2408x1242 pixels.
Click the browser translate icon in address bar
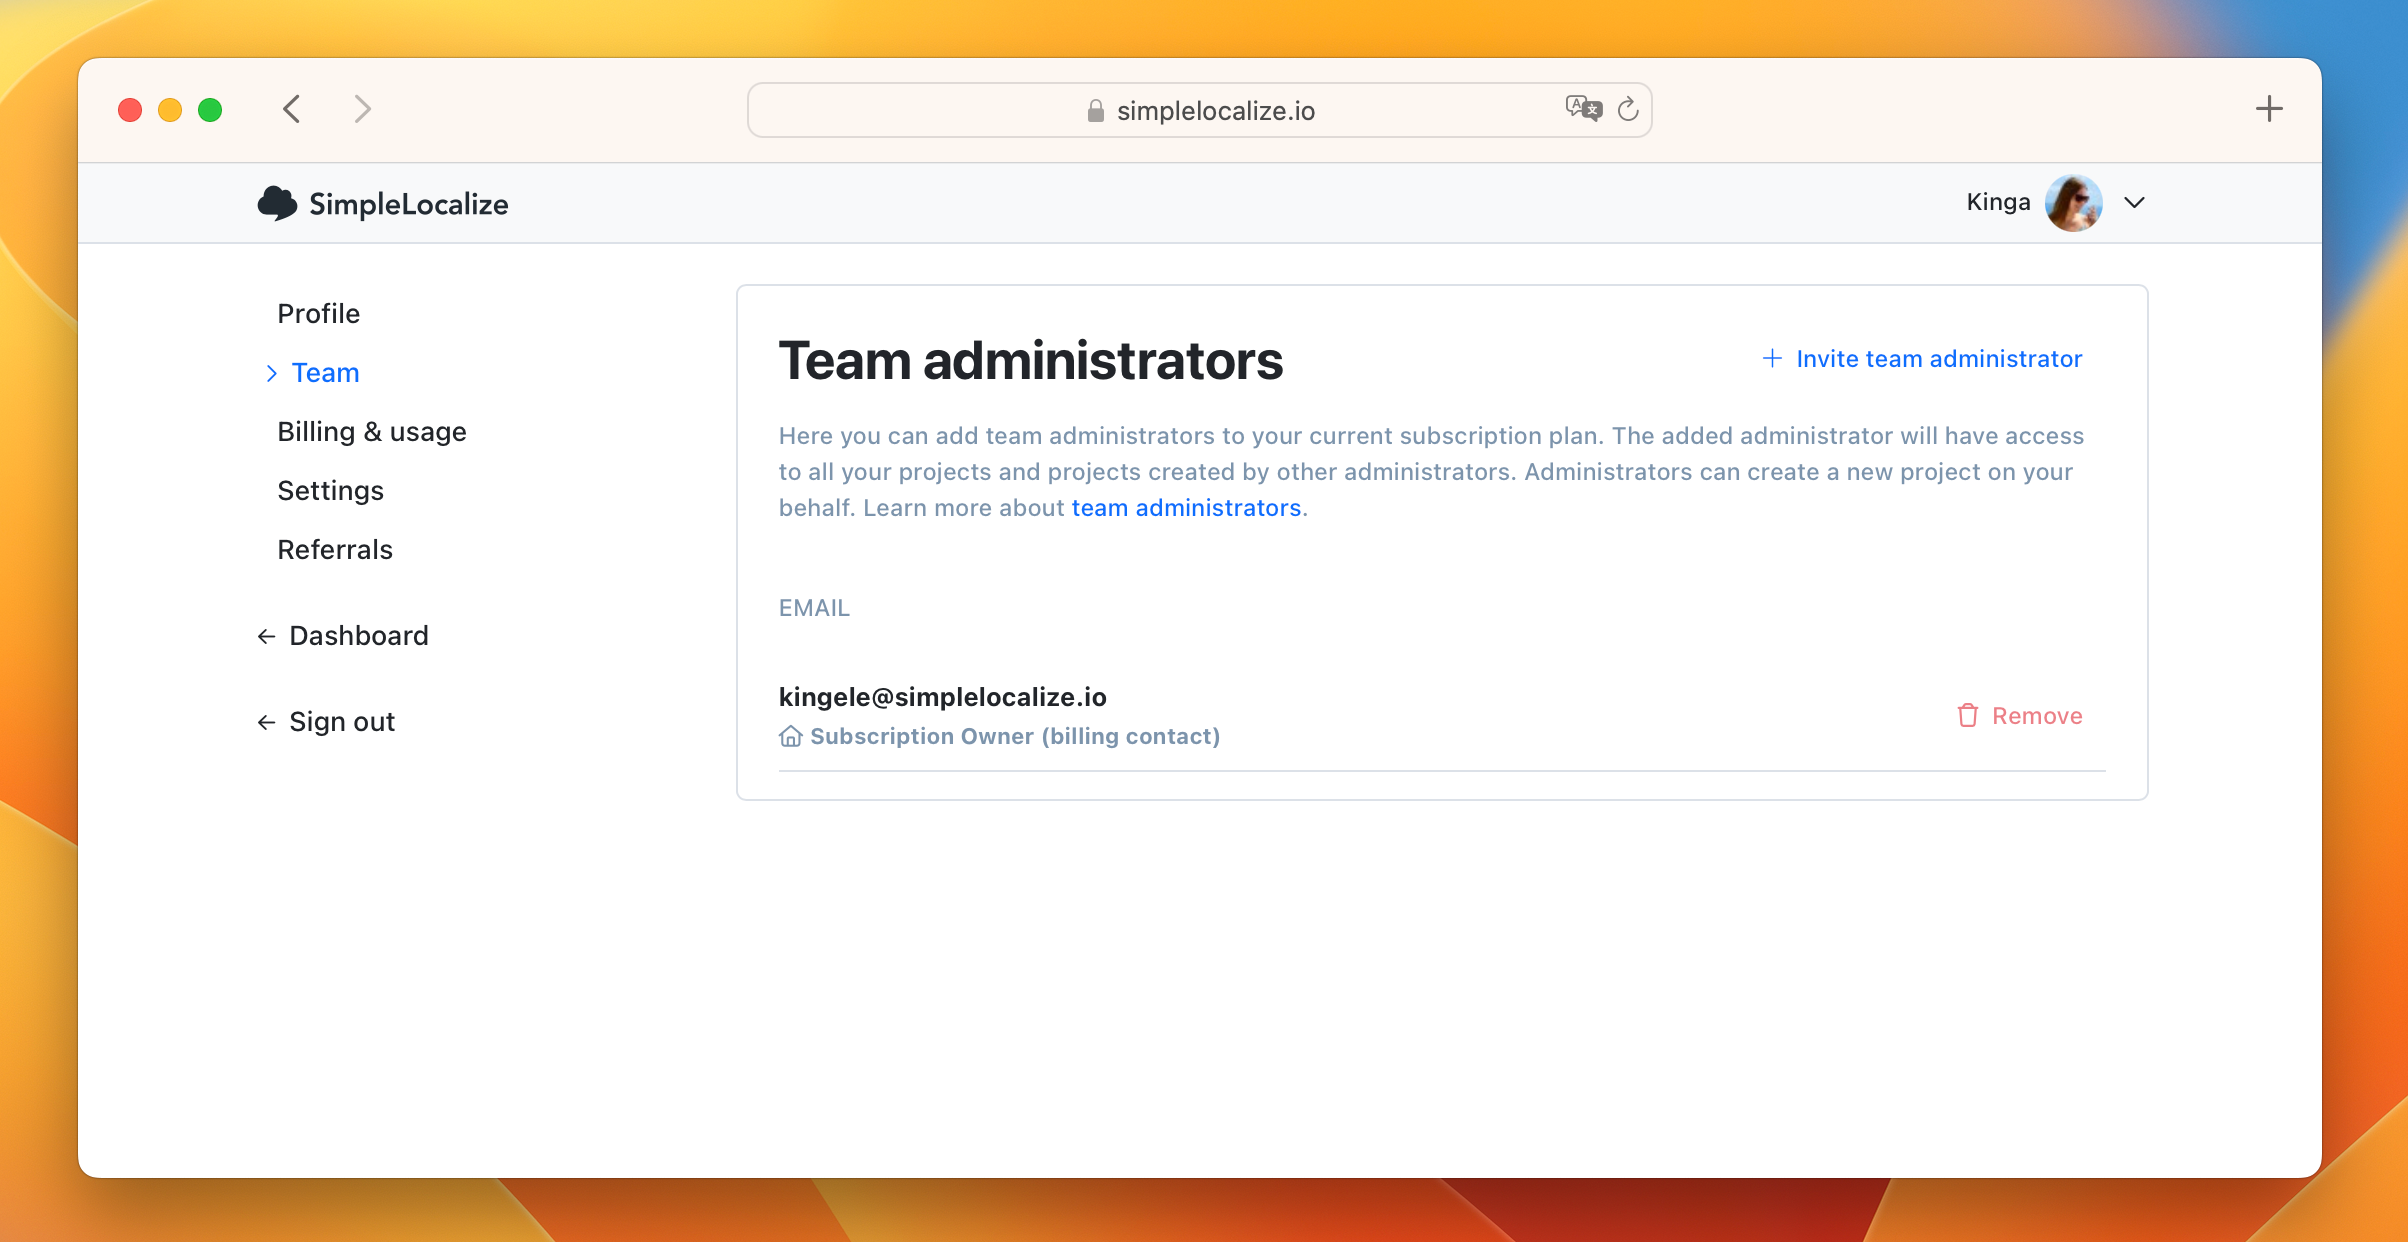coord(1583,108)
